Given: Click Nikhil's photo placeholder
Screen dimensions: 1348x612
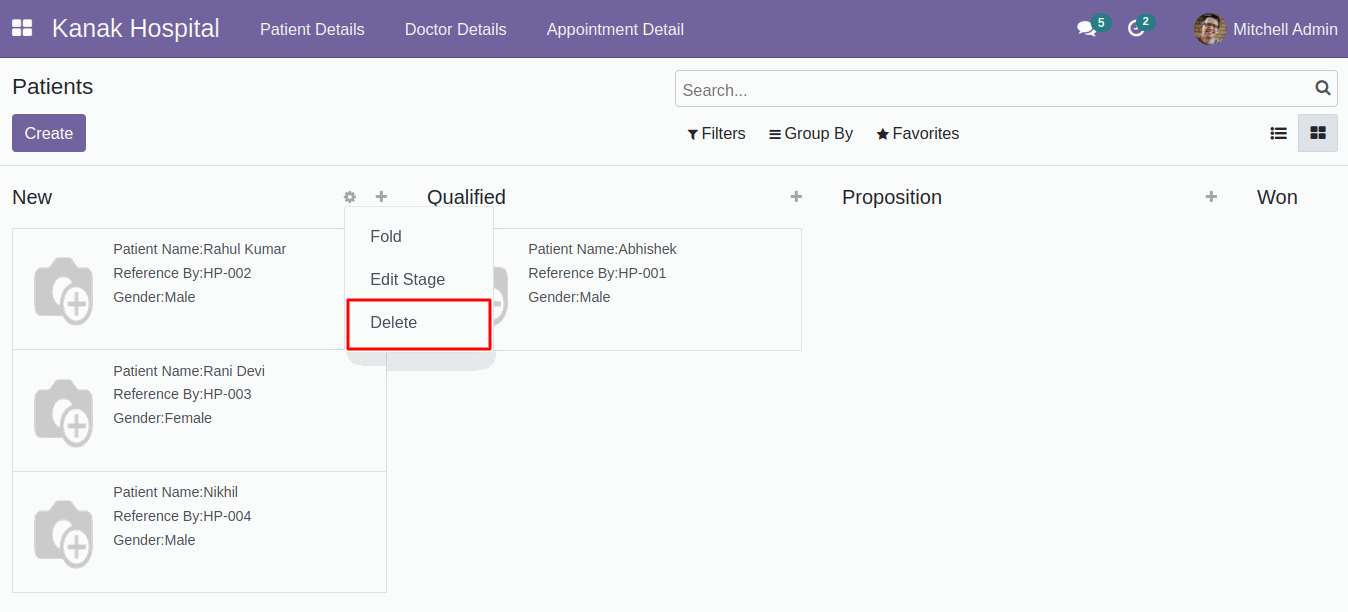Looking at the screenshot, I should pos(63,533).
